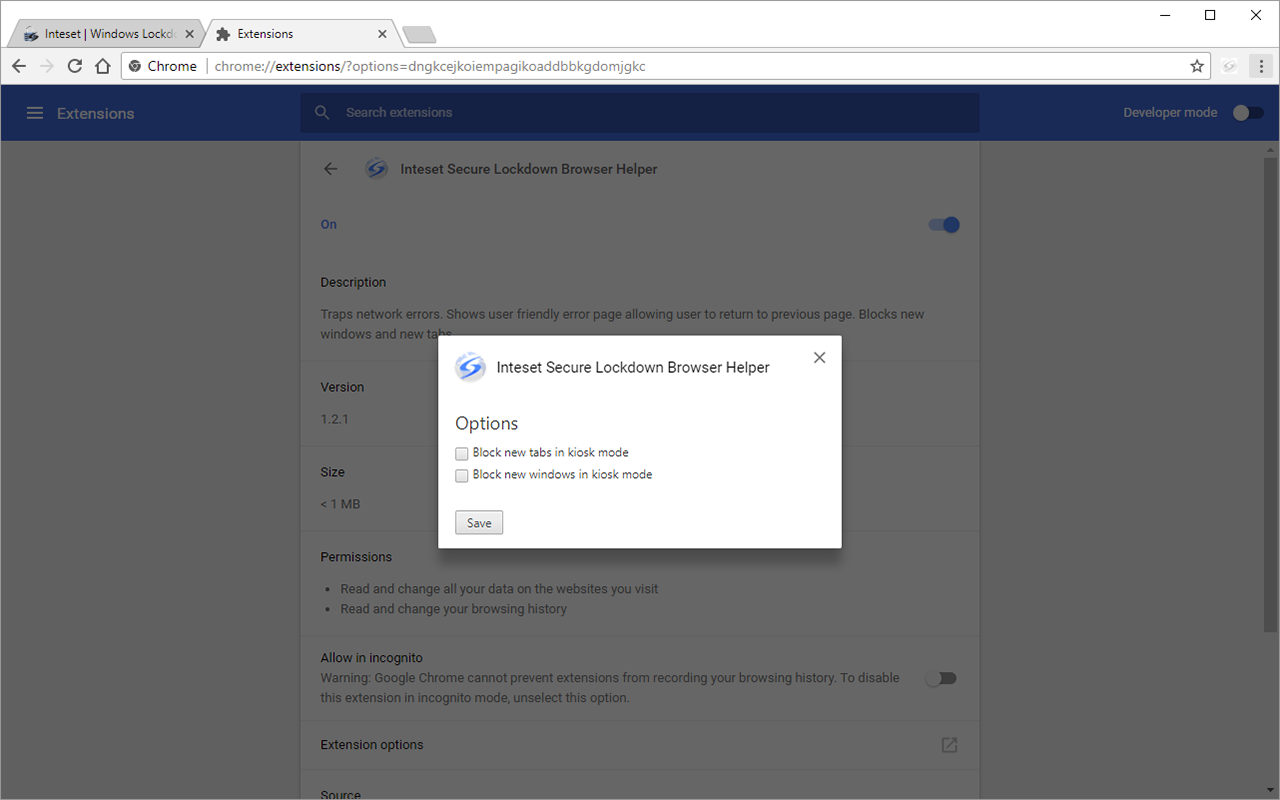Turn off the extension On switch

click(x=944, y=225)
